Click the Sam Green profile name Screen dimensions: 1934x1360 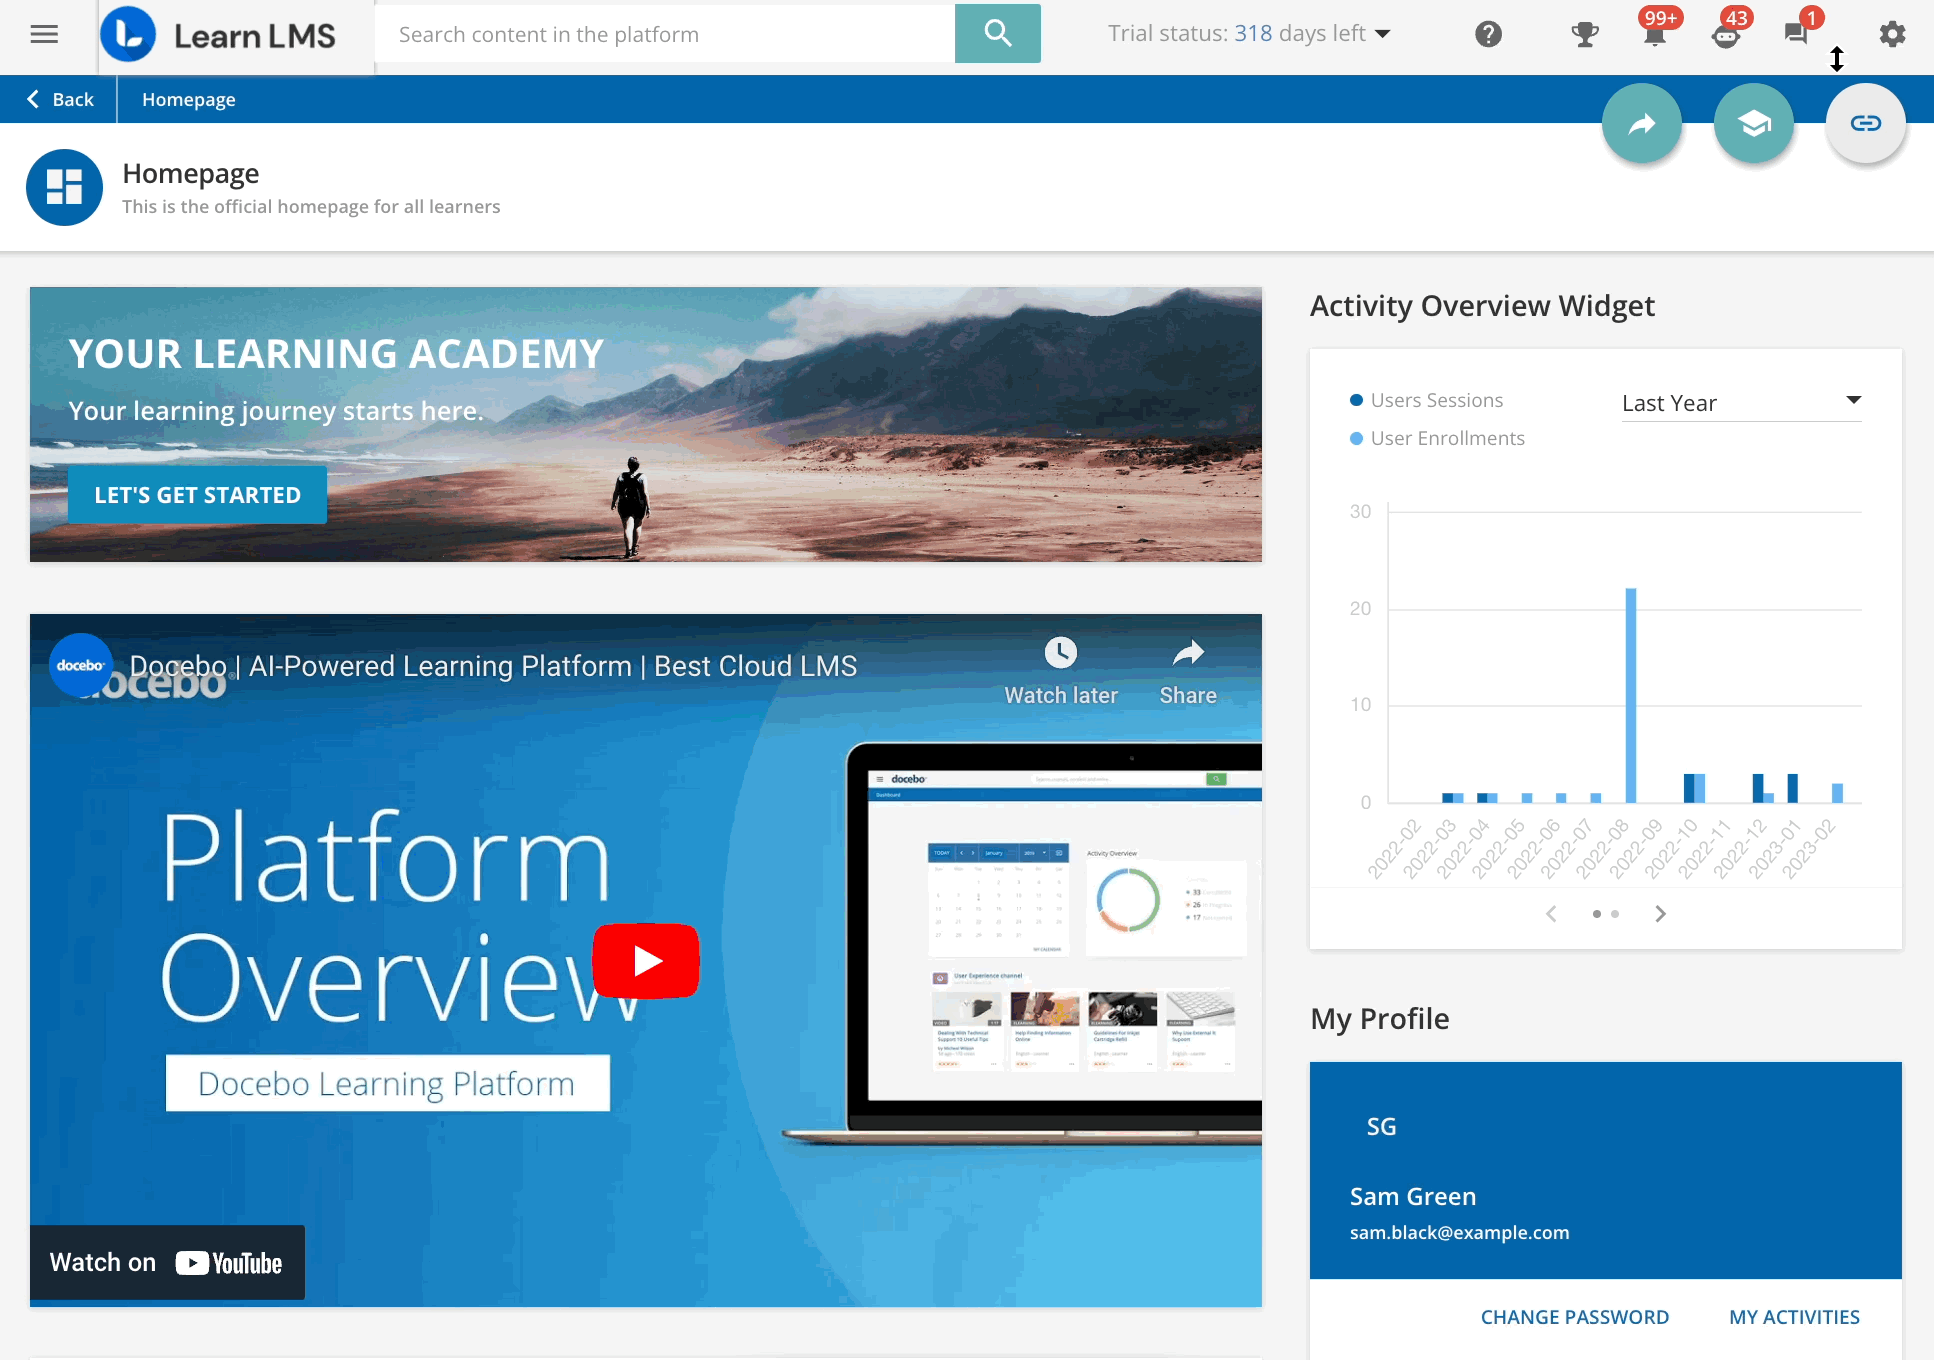coord(1412,1197)
